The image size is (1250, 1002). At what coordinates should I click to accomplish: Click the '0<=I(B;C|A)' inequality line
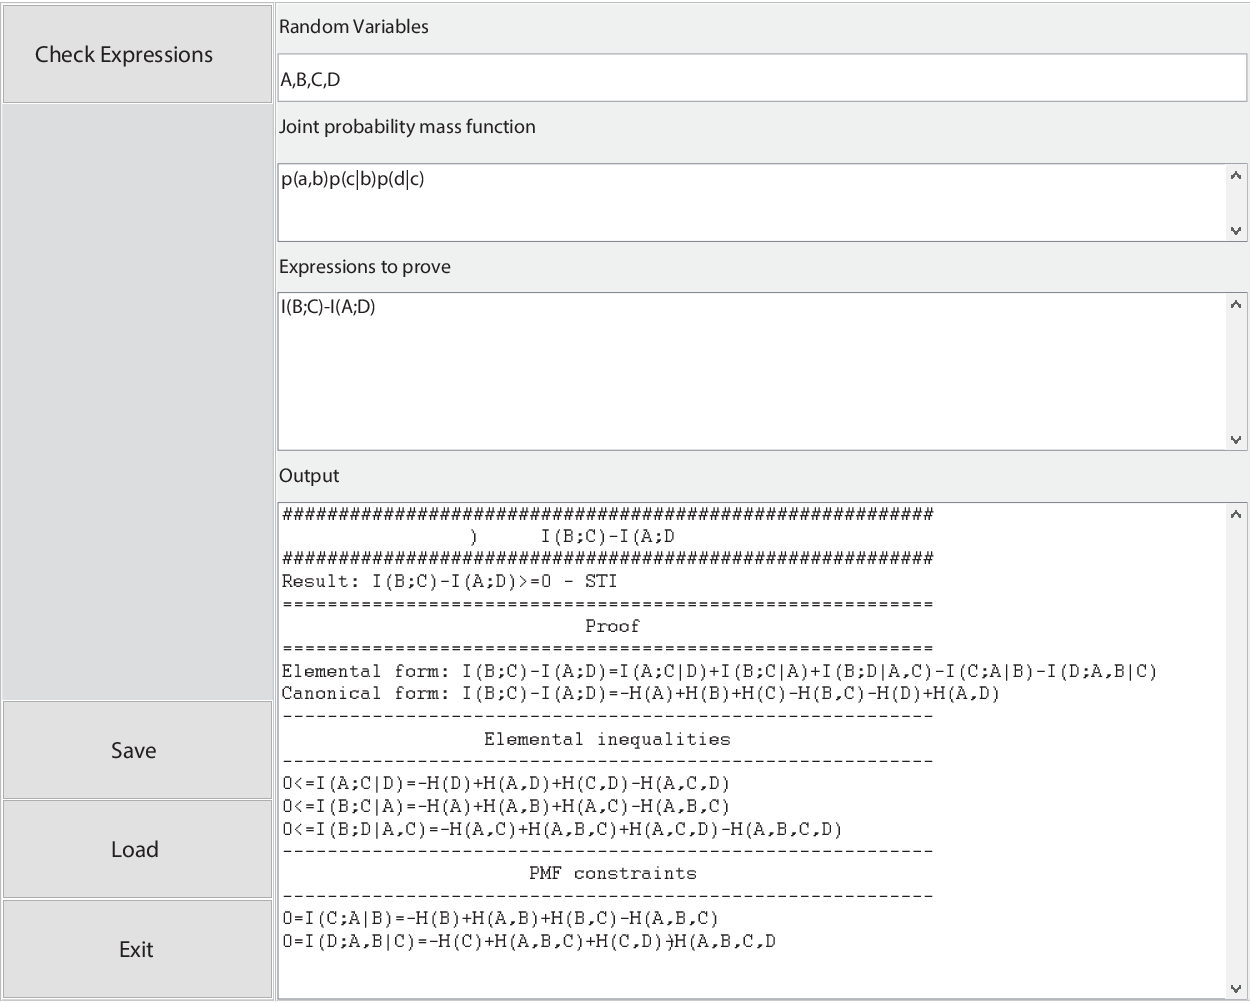(505, 805)
